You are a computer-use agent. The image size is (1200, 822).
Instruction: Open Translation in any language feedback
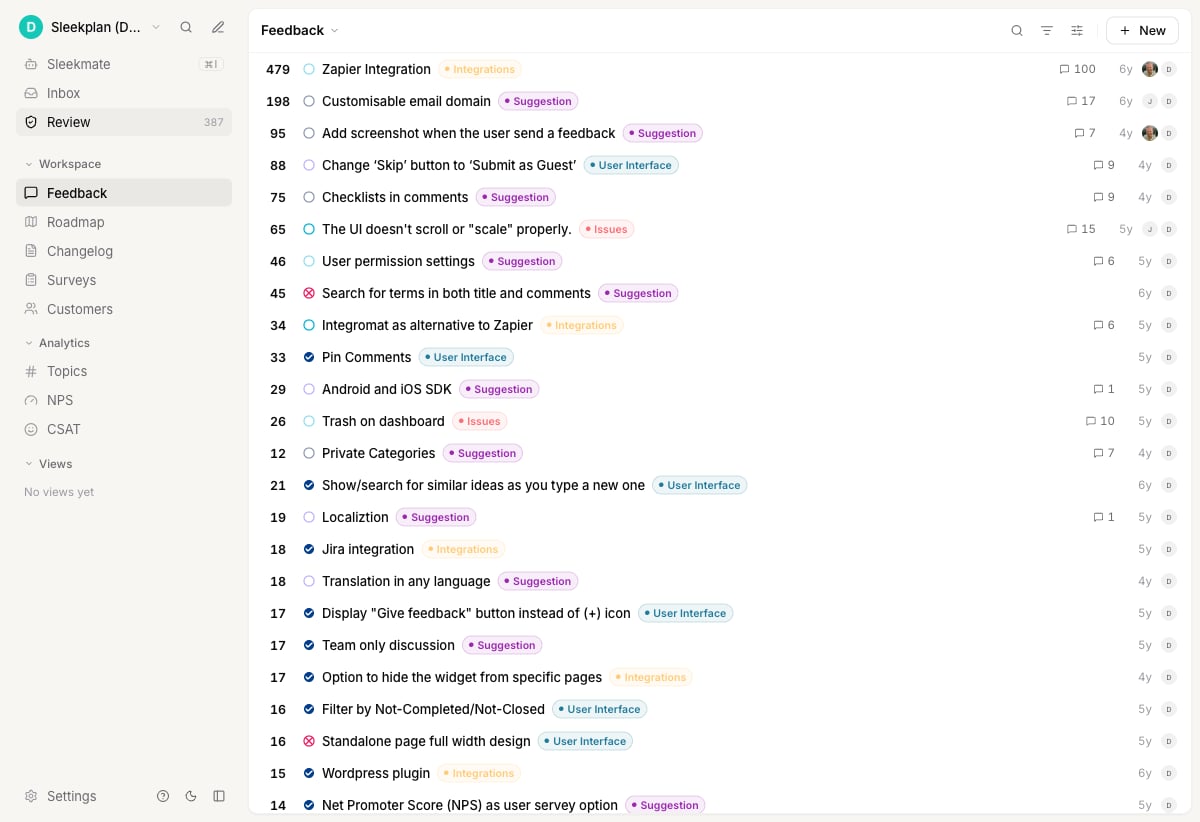406,581
